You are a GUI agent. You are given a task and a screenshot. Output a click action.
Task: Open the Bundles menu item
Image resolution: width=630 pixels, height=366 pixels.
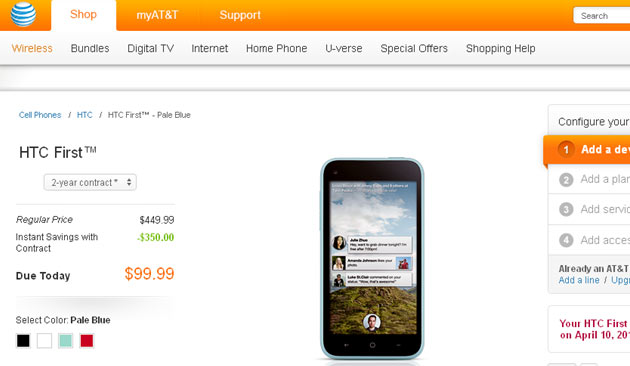click(x=90, y=49)
